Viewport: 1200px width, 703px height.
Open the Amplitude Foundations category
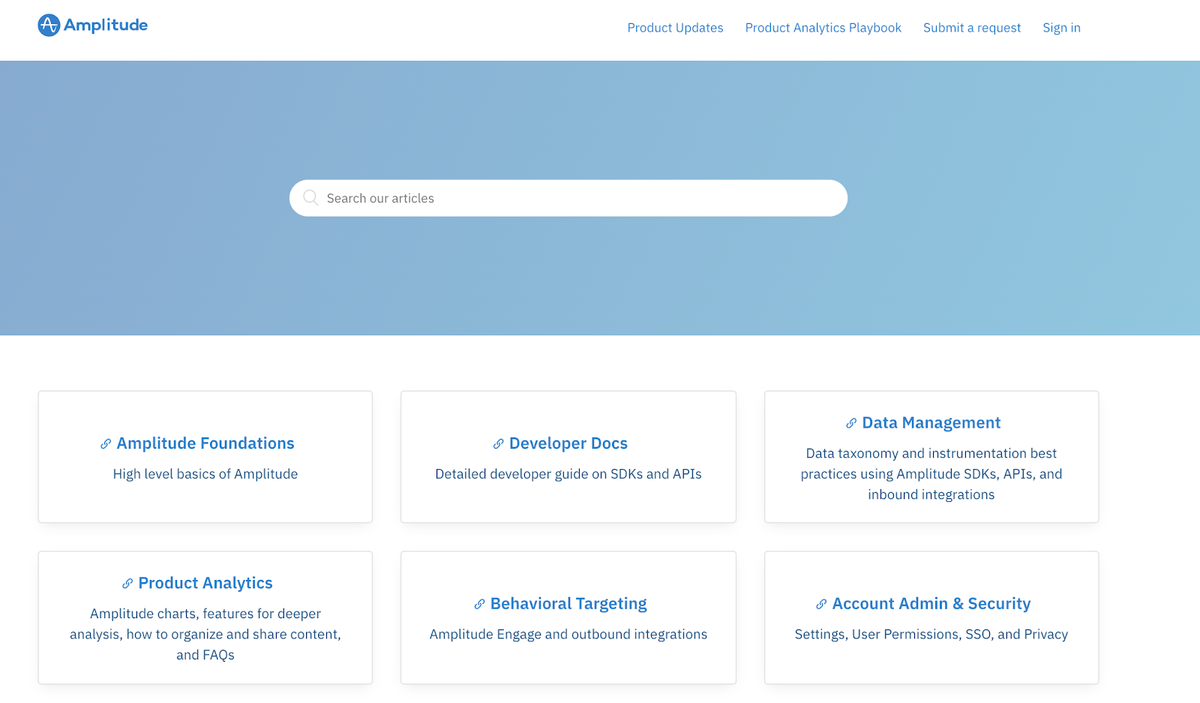tap(205, 457)
